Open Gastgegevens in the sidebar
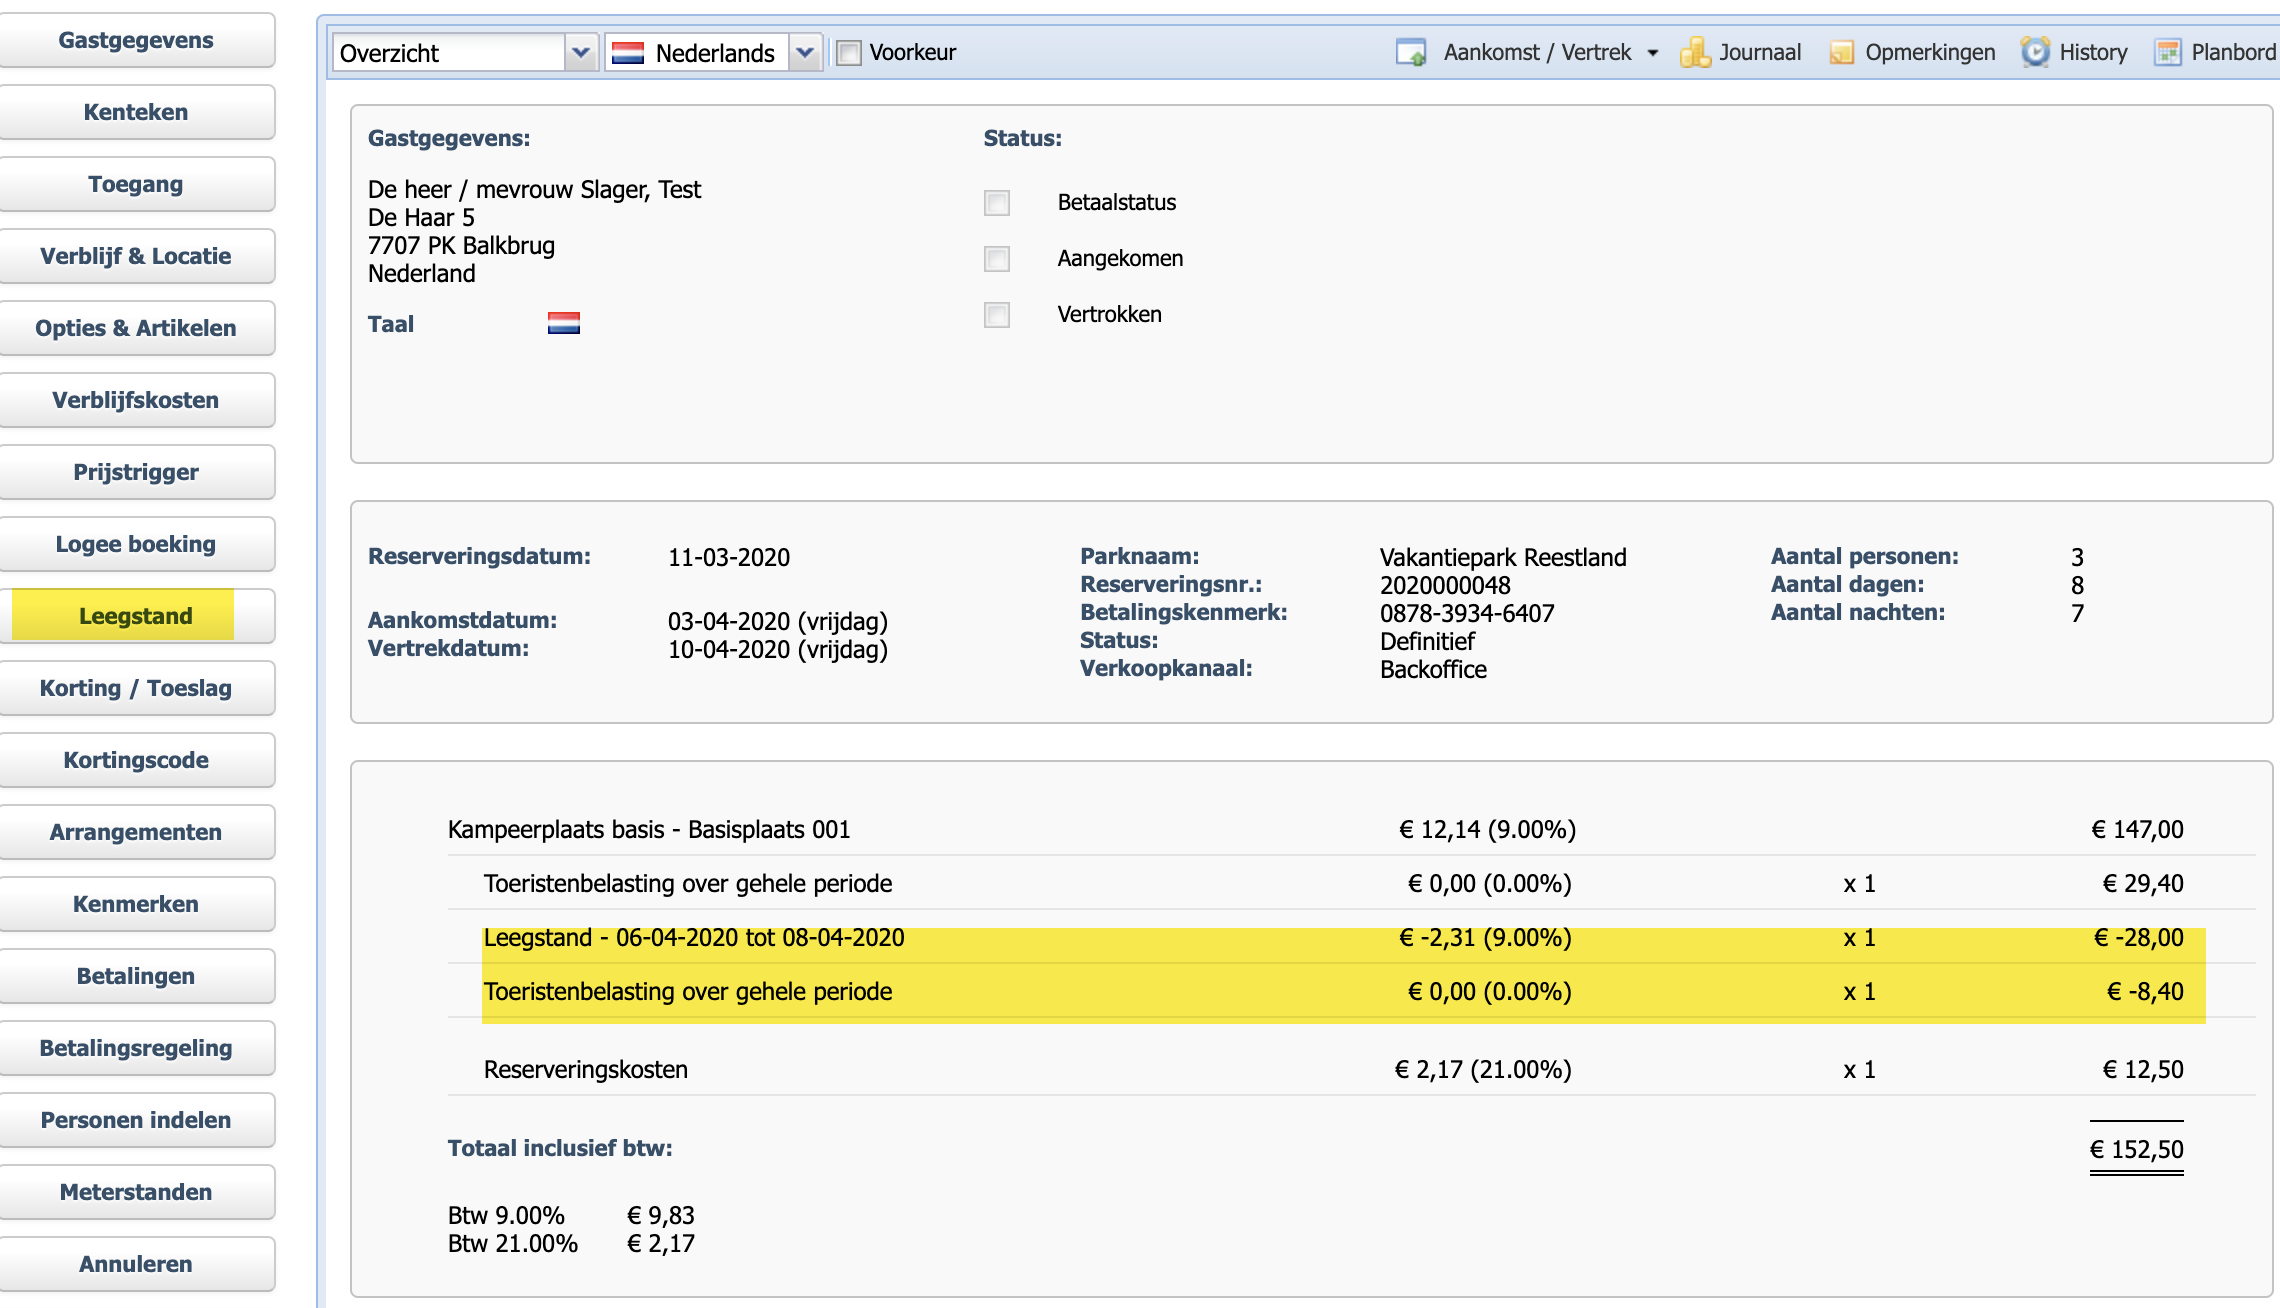Viewport: 2280px width, 1308px height. (x=136, y=40)
